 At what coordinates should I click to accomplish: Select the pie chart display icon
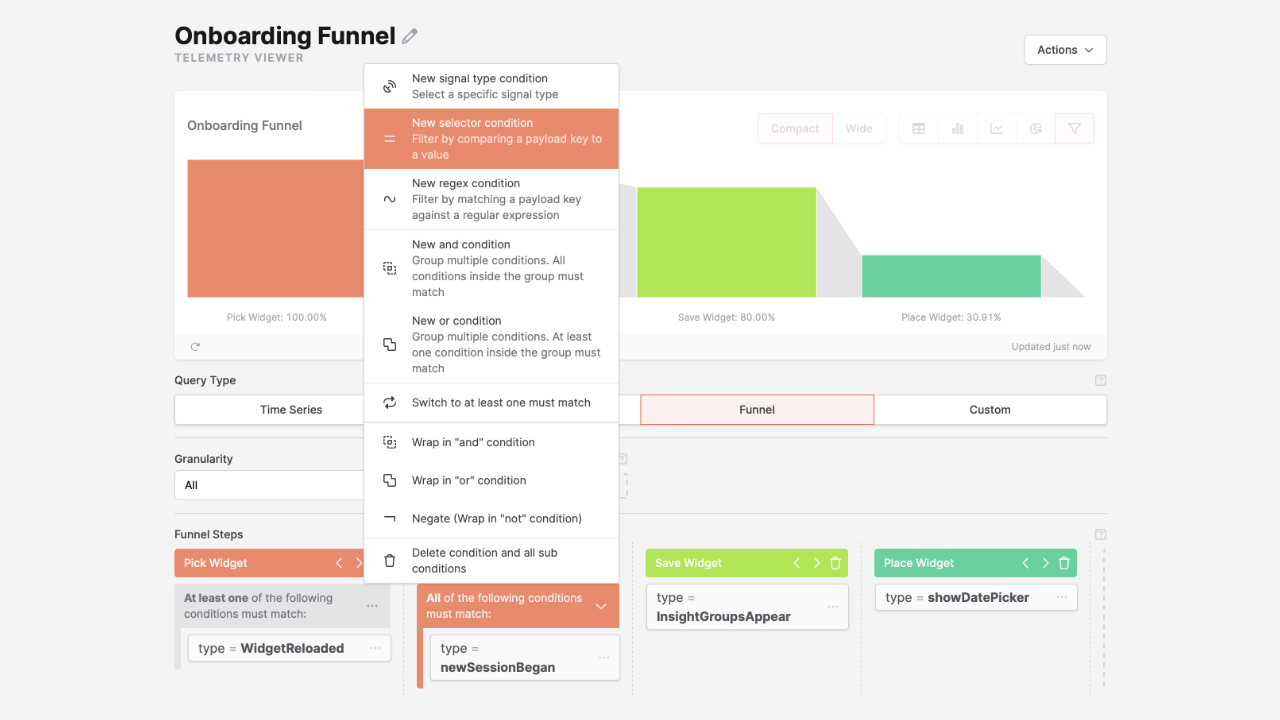coord(1035,129)
